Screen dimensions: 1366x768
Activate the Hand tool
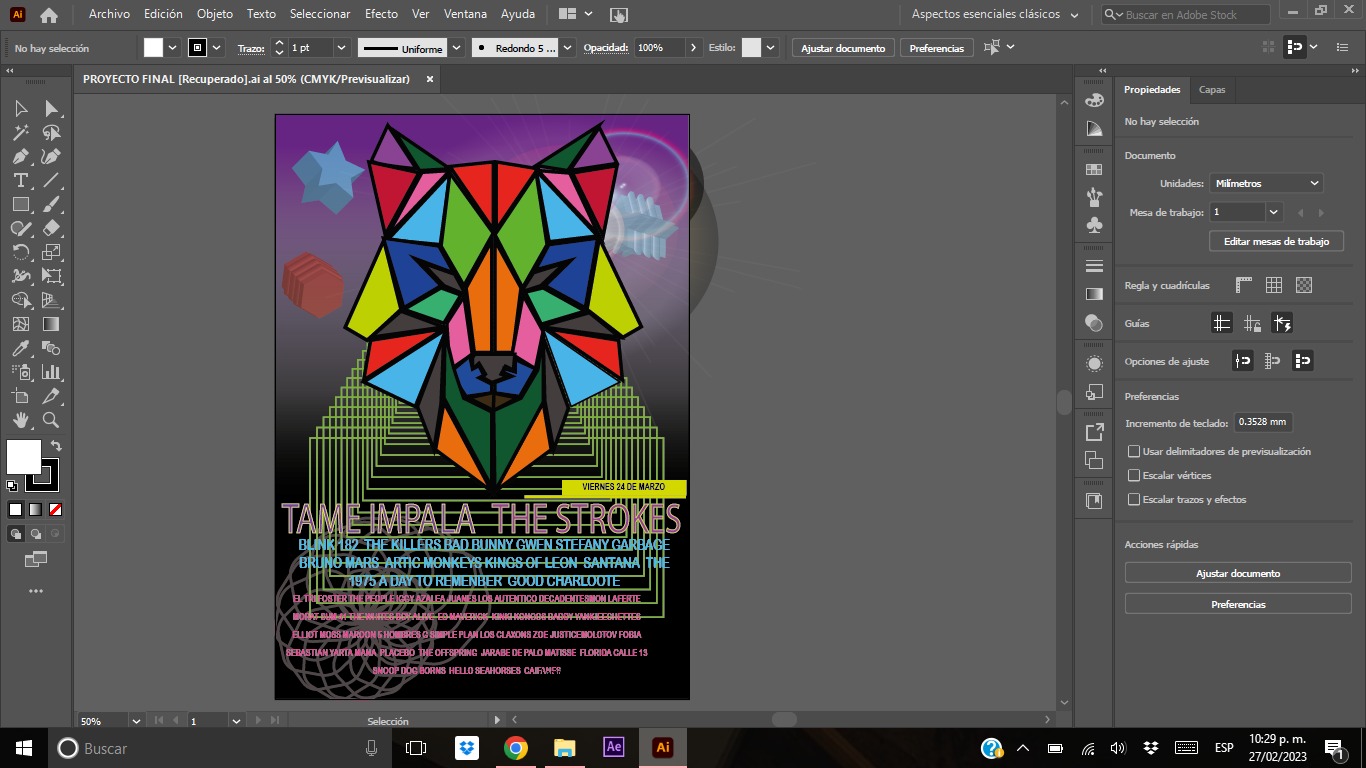tap(20, 420)
